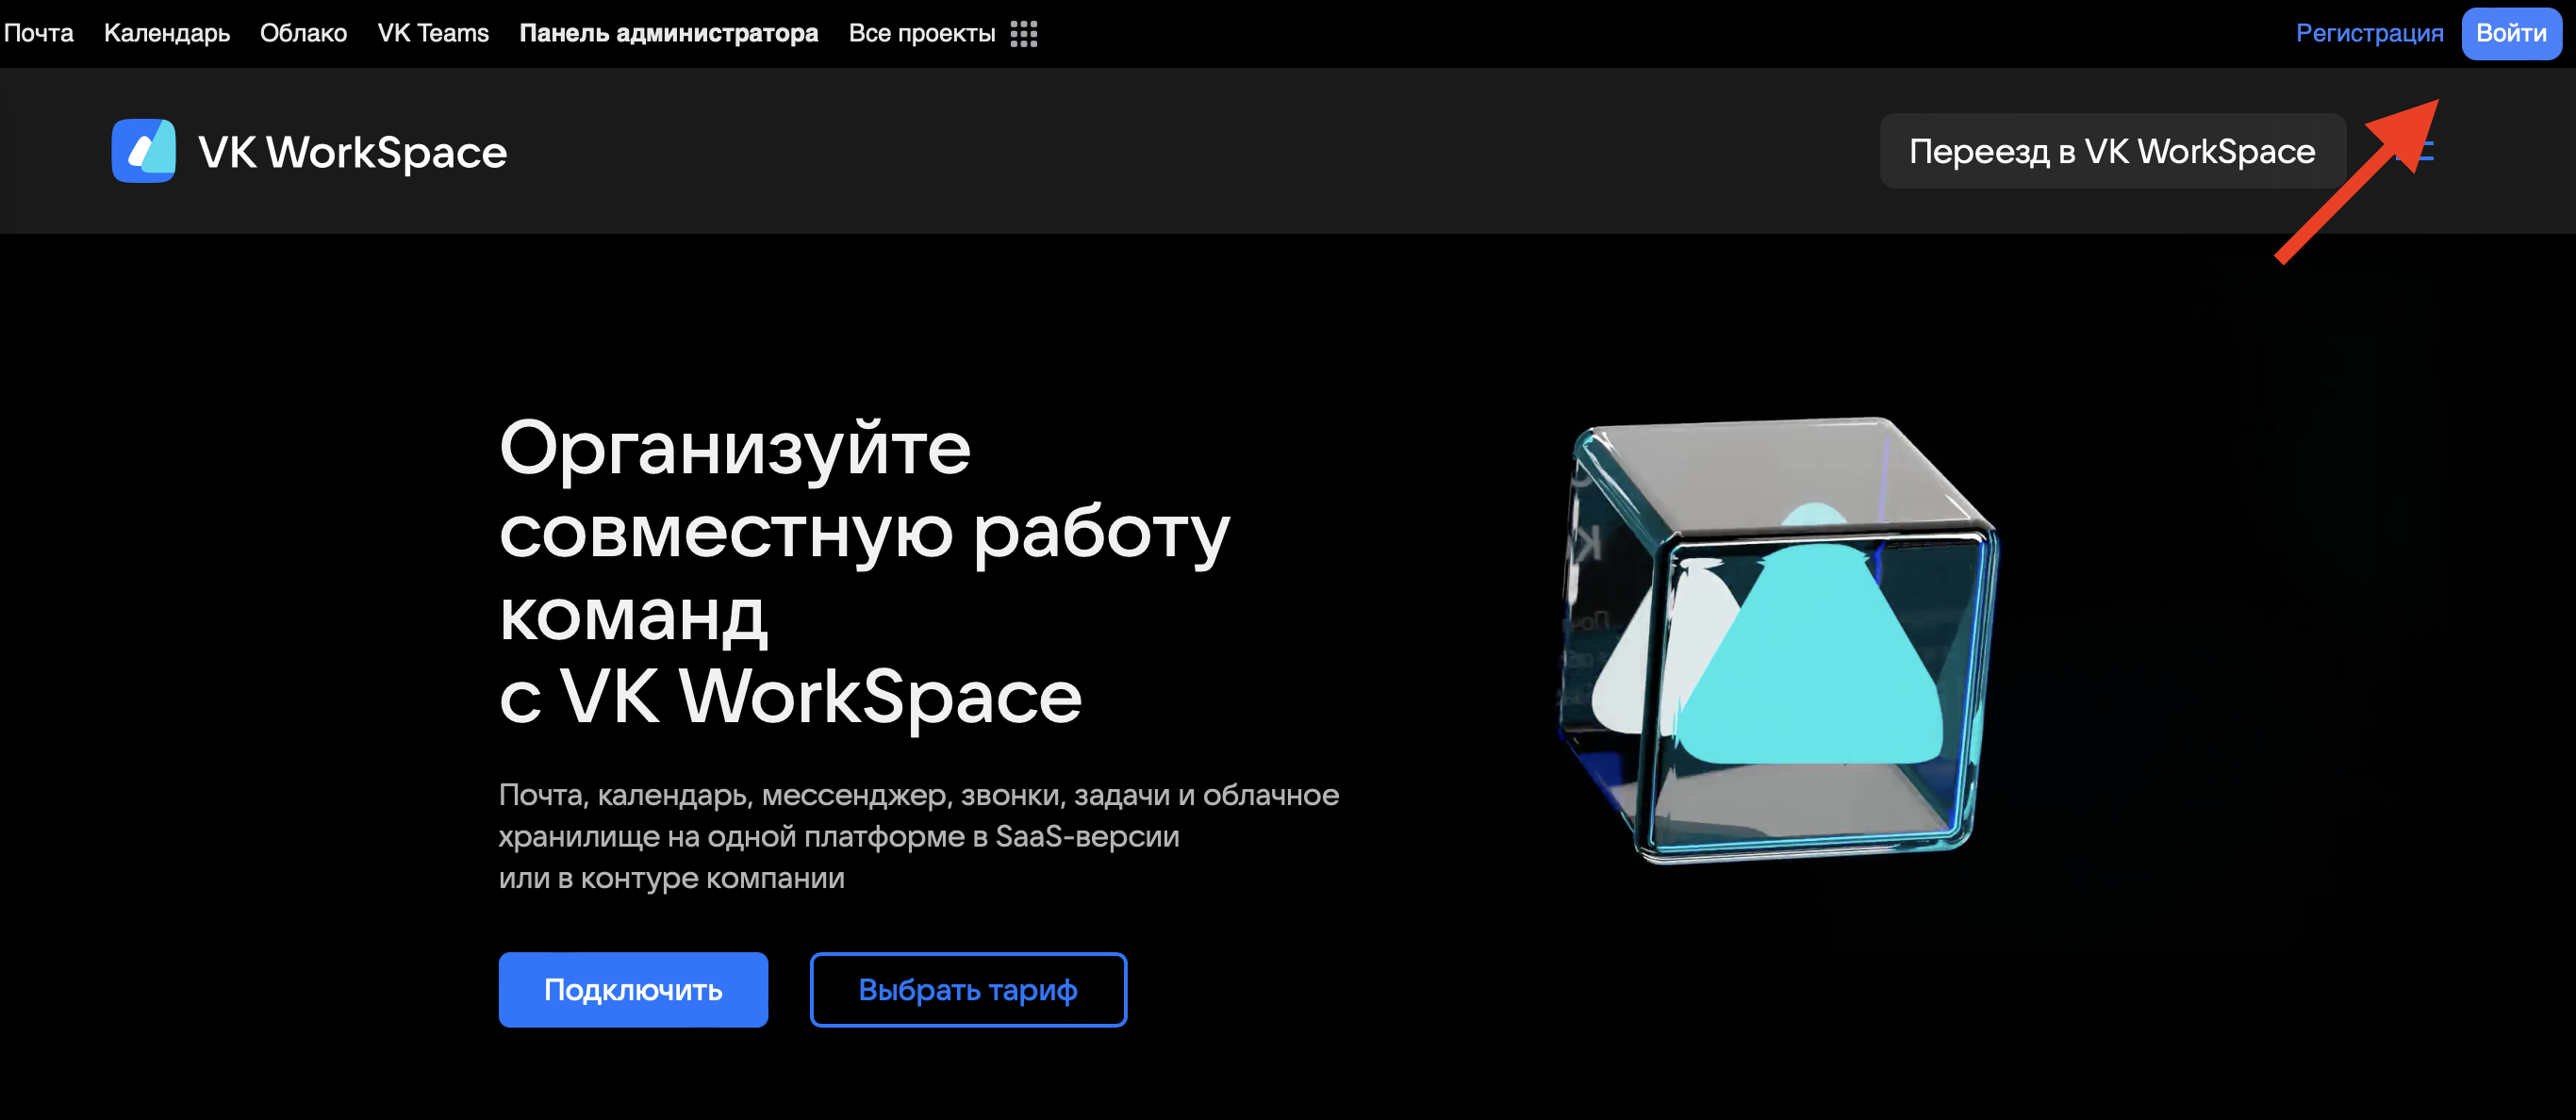The image size is (2576, 1120).
Task: Click the Войти button
Action: pos(2511,33)
